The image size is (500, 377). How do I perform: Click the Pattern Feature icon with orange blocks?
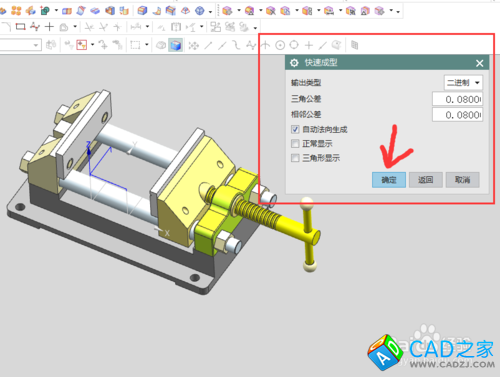(16, 11)
